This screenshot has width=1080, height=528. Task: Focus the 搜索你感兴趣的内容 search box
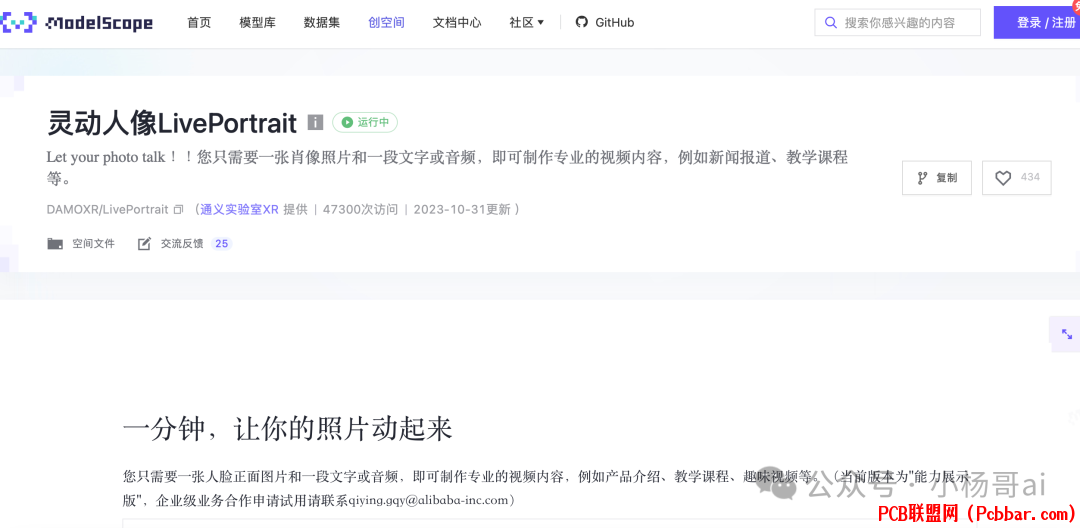(x=897, y=23)
